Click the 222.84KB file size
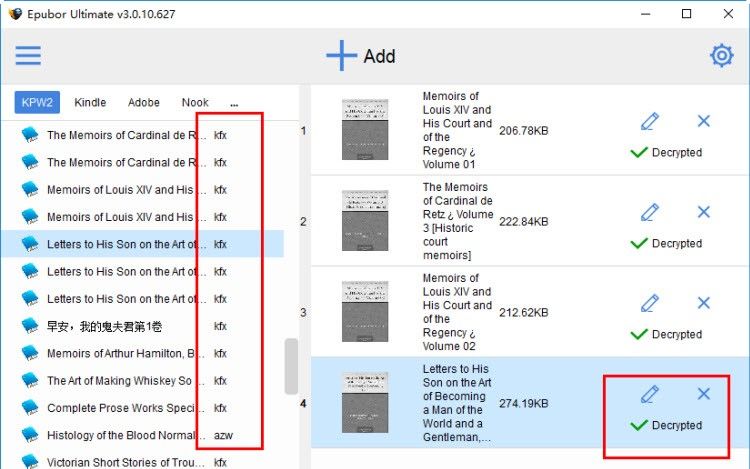 [x=524, y=221]
